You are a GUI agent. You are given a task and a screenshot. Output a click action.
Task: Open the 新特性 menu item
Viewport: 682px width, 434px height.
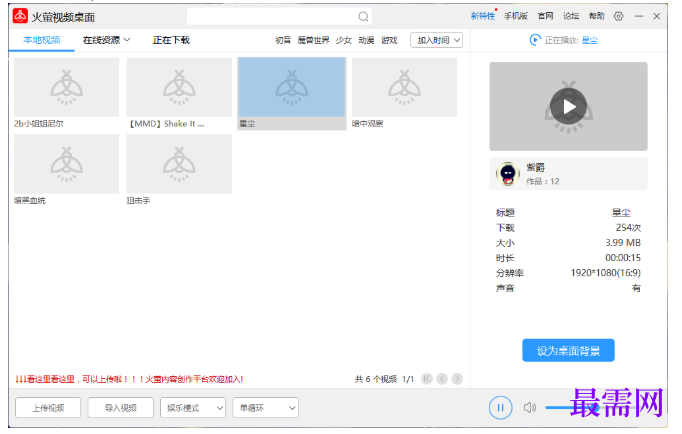click(483, 16)
